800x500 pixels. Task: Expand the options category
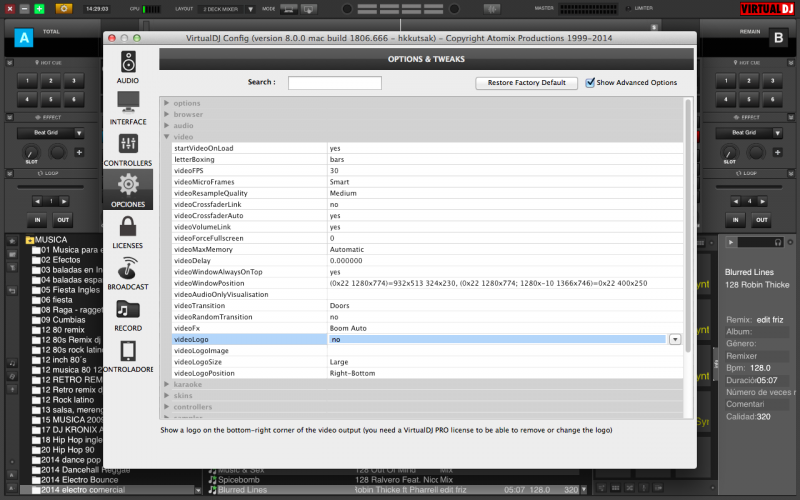166,103
